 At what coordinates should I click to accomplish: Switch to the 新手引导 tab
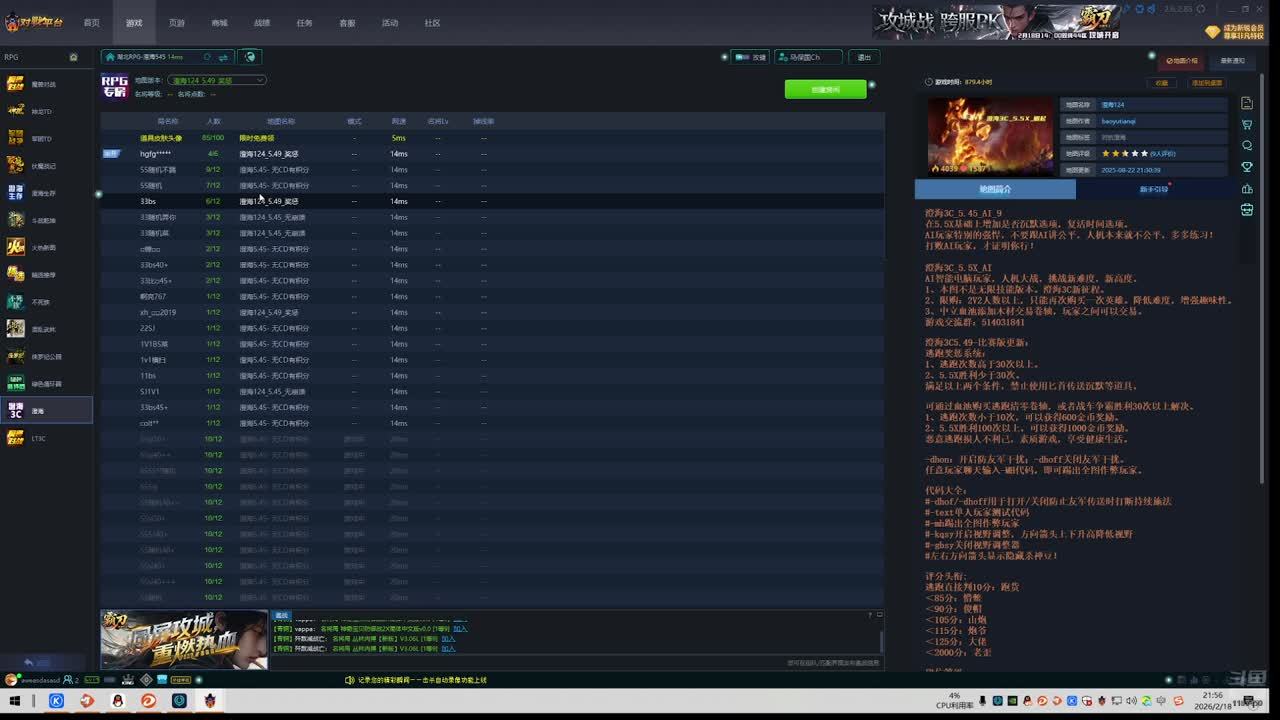(1154, 189)
